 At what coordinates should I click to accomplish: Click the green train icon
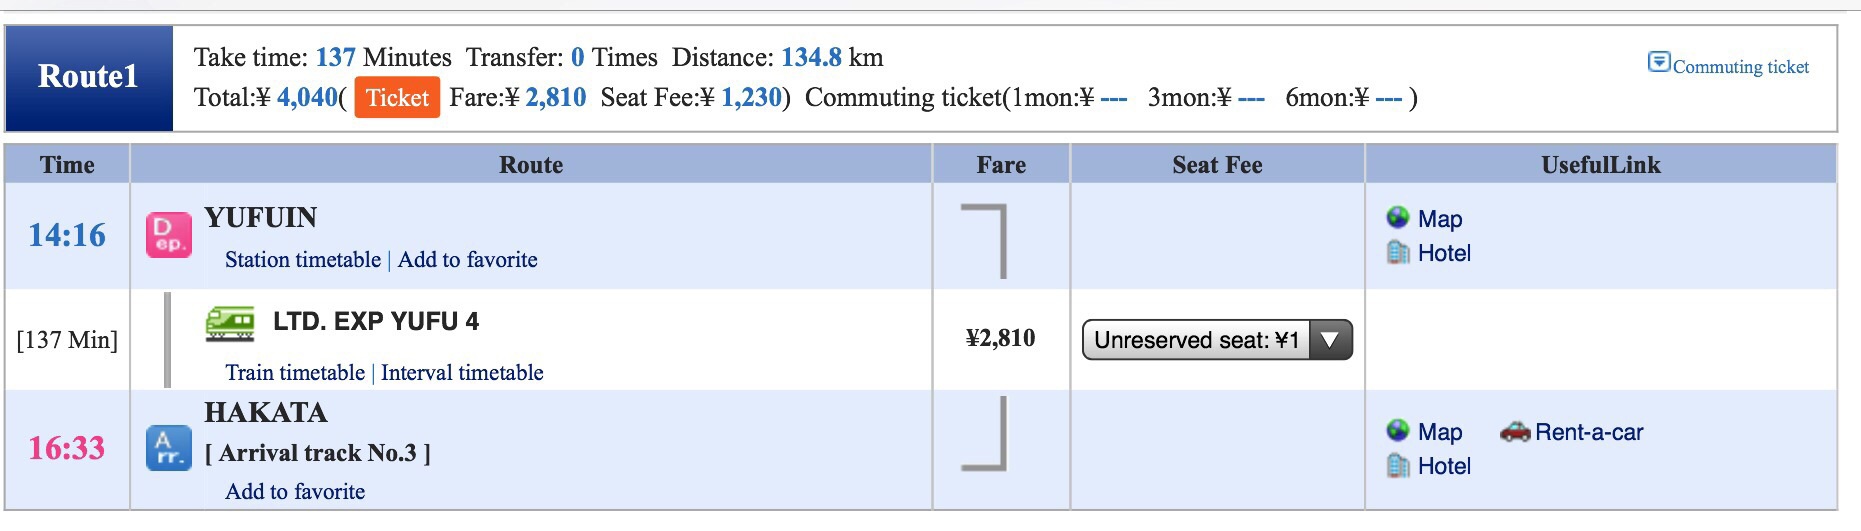(x=230, y=323)
